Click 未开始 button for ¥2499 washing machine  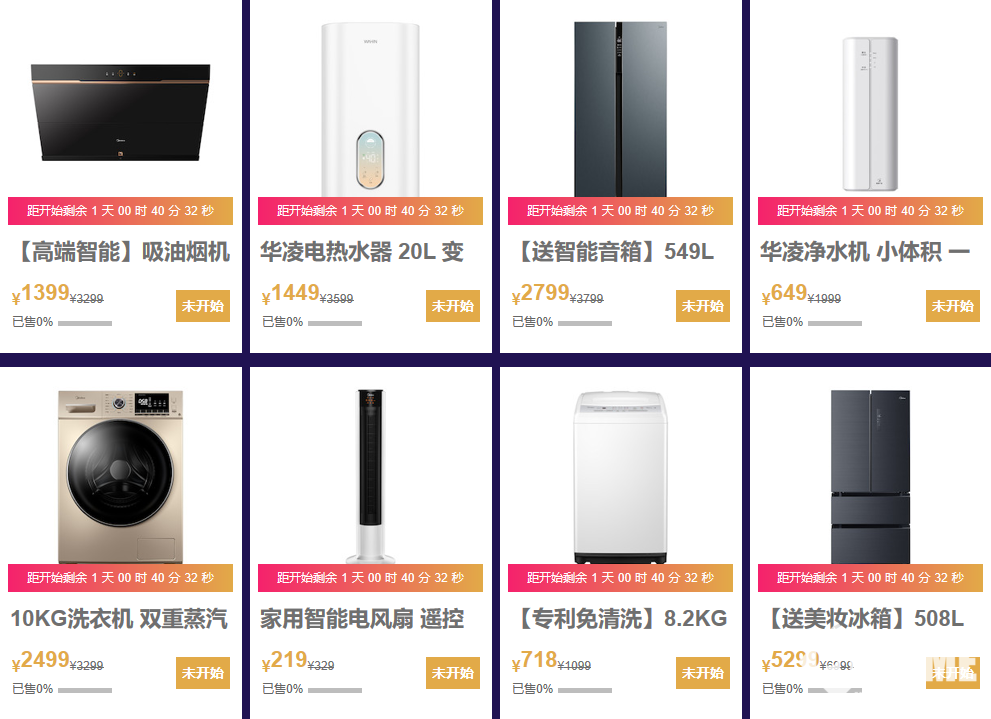click(x=203, y=673)
